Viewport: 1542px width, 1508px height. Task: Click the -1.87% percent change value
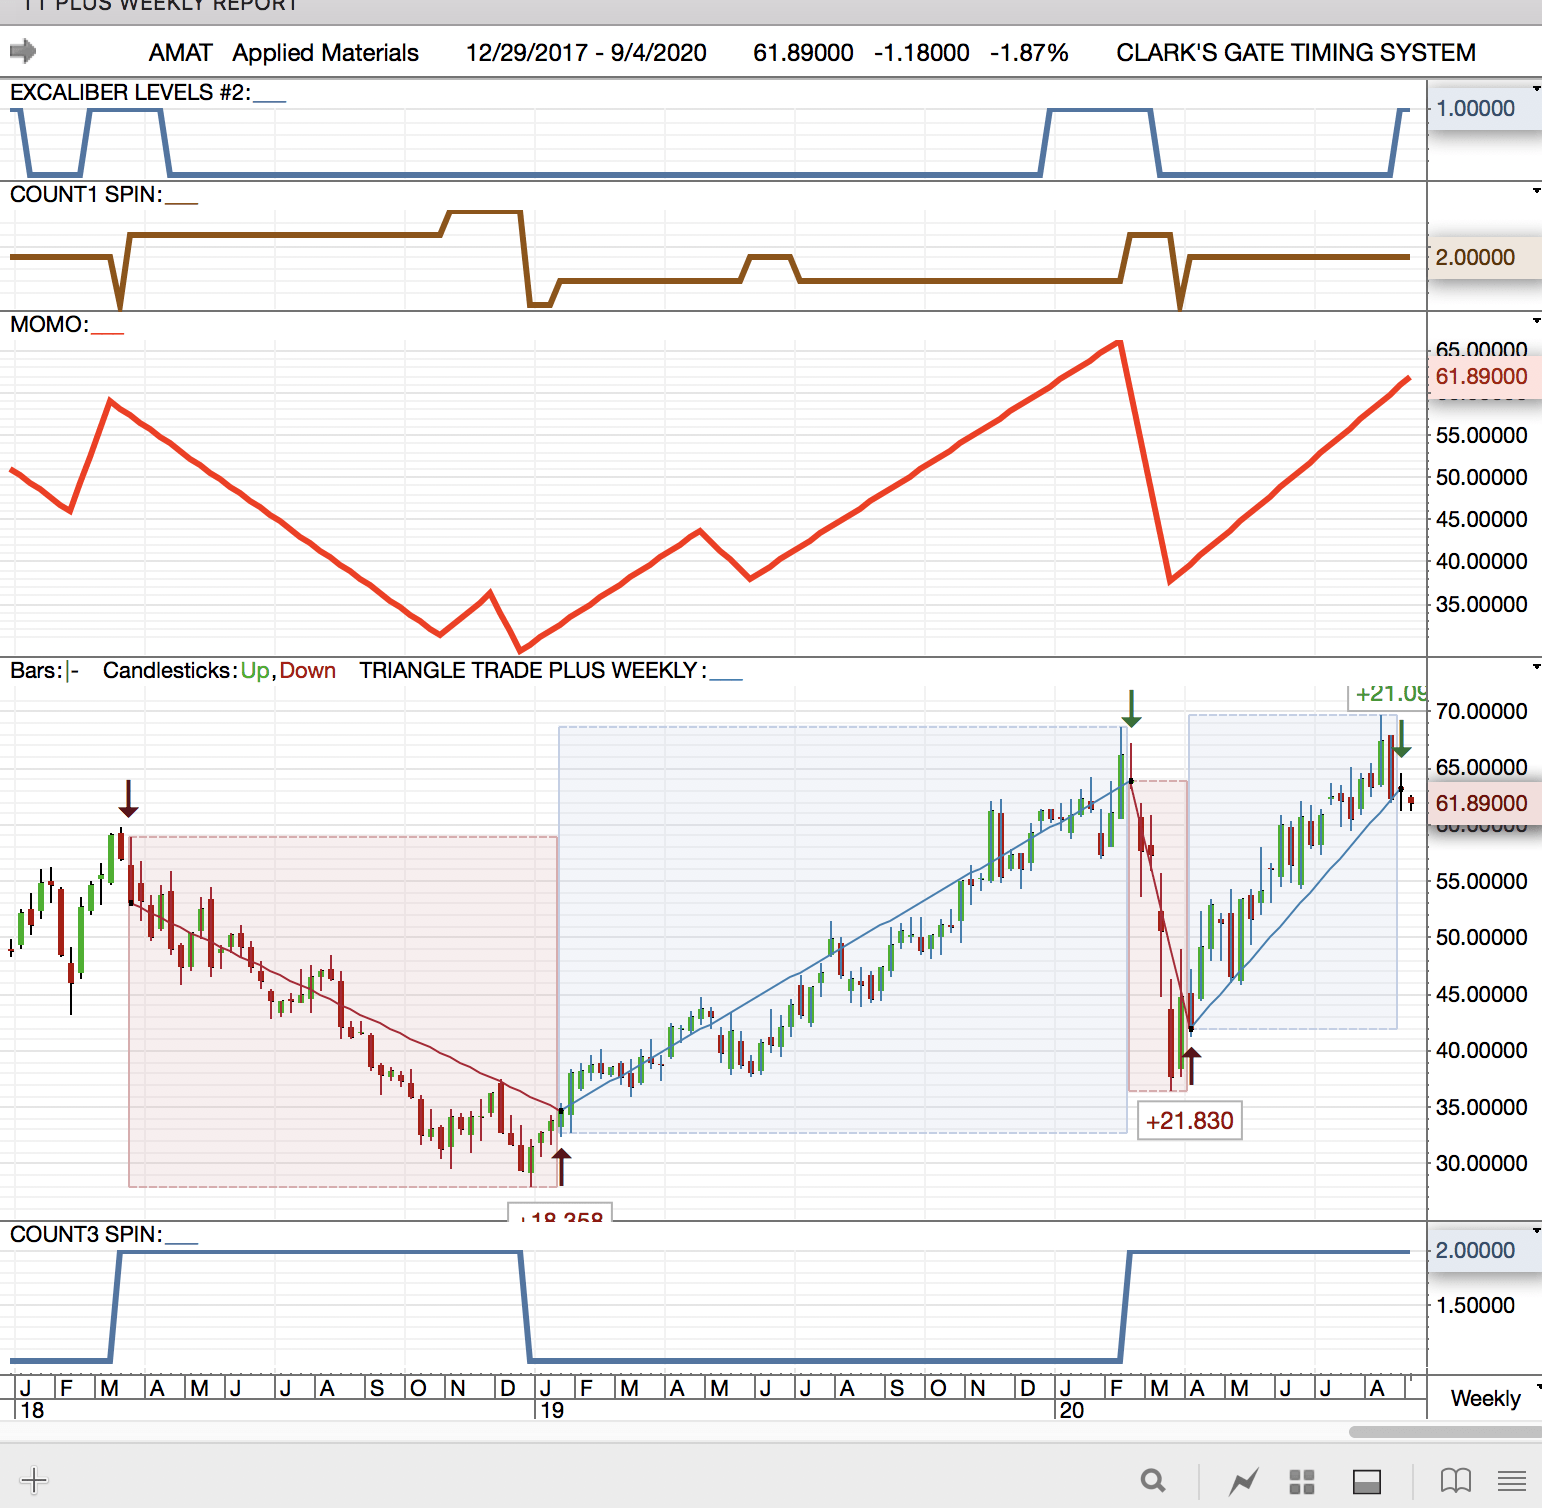(x=1029, y=52)
